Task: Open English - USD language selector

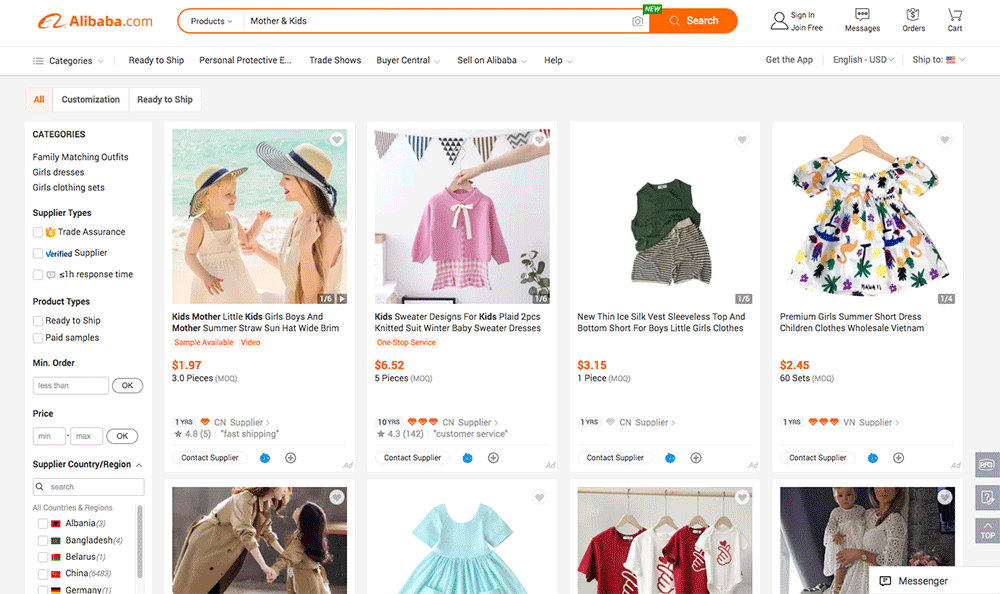Action: point(864,60)
